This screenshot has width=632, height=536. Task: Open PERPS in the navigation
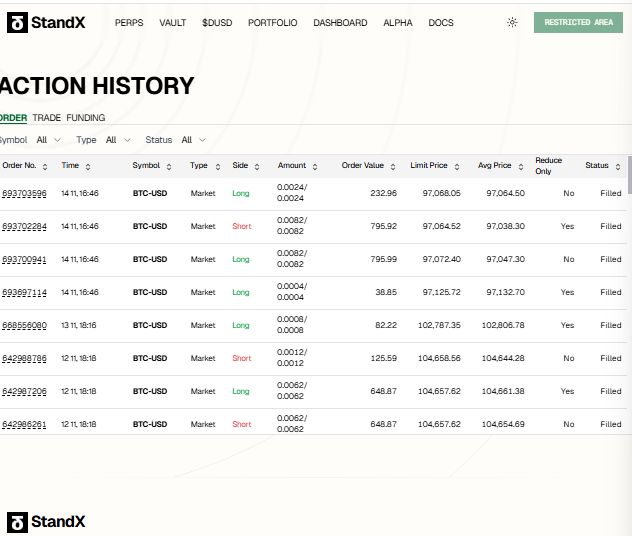point(129,23)
